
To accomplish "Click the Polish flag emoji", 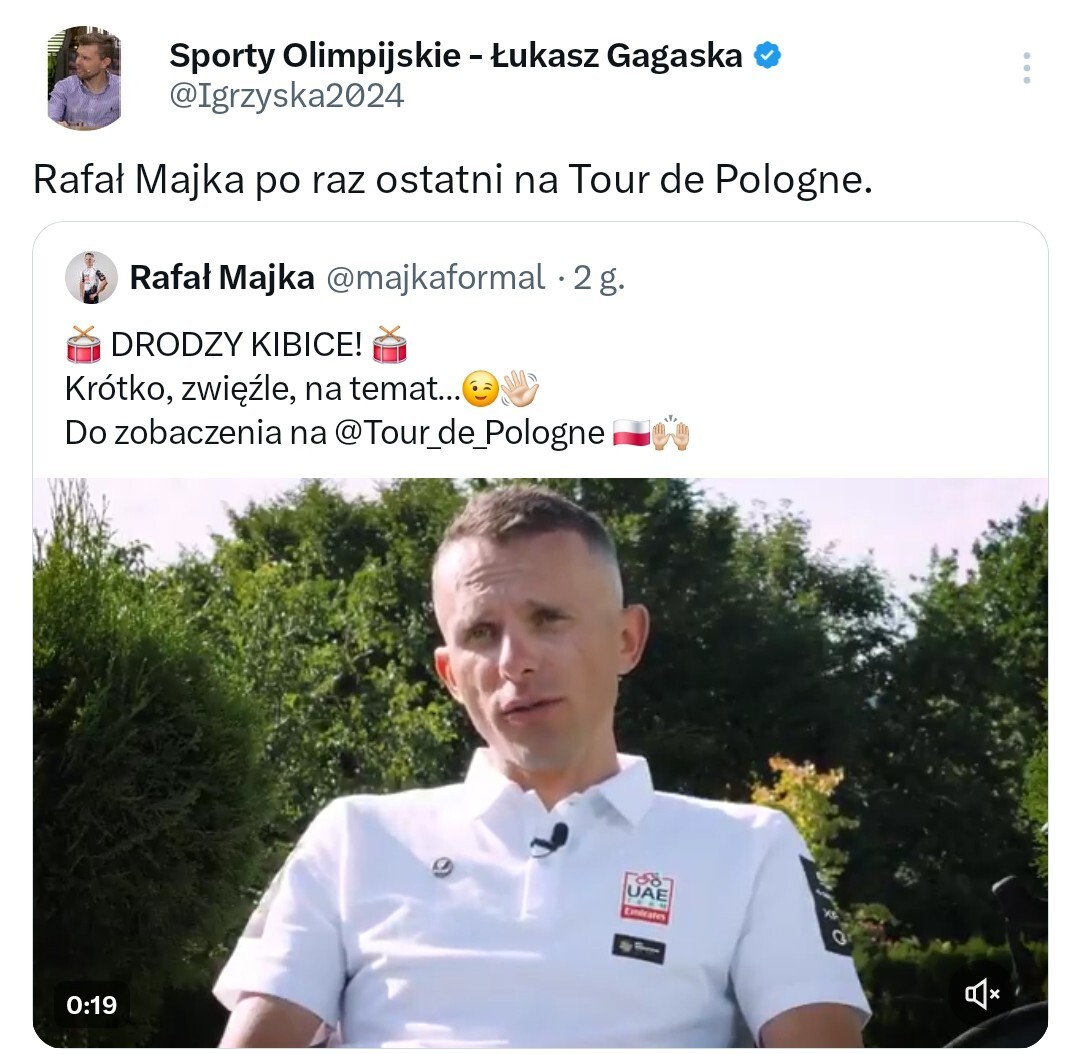I will [631, 433].
